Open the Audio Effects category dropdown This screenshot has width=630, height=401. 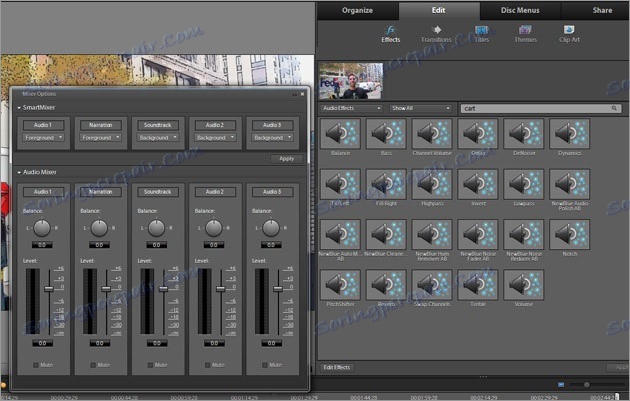351,107
